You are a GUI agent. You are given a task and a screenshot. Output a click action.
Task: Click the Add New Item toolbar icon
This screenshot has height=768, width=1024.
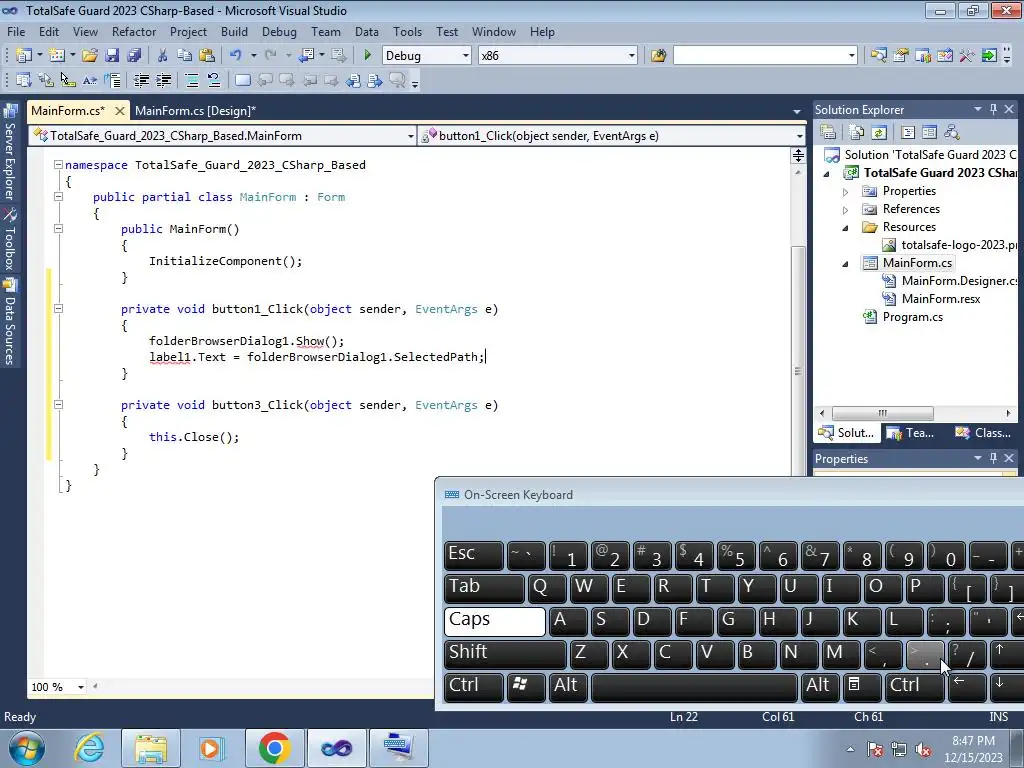(57, 56)
